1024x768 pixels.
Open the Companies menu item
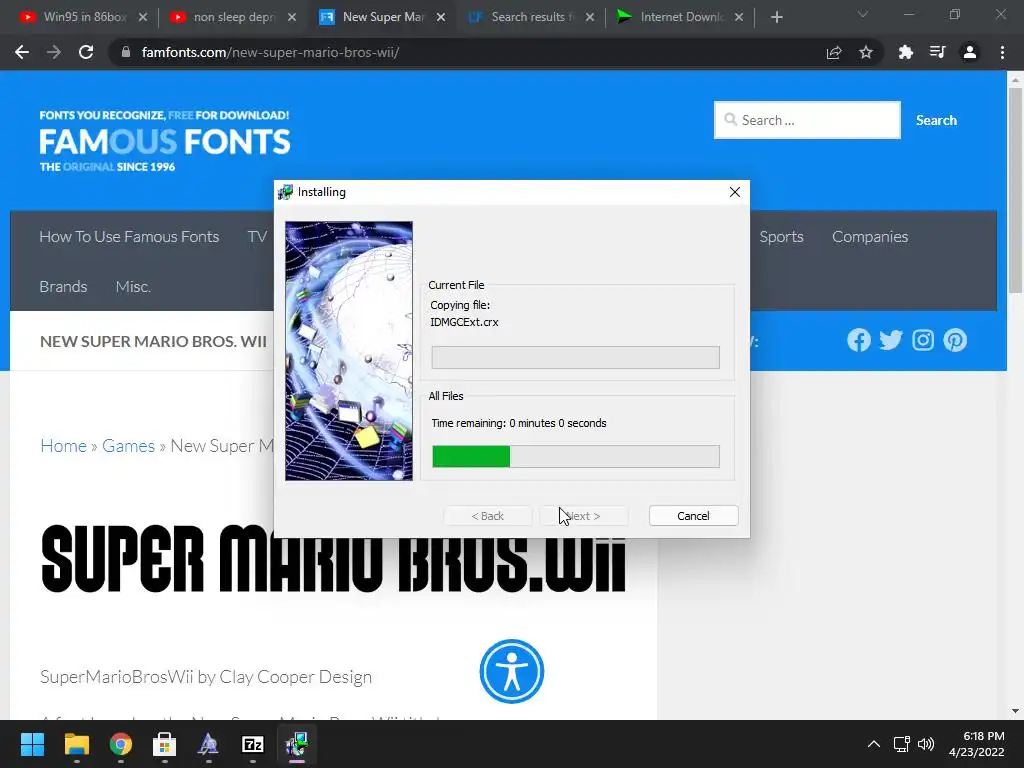point(870,236)
